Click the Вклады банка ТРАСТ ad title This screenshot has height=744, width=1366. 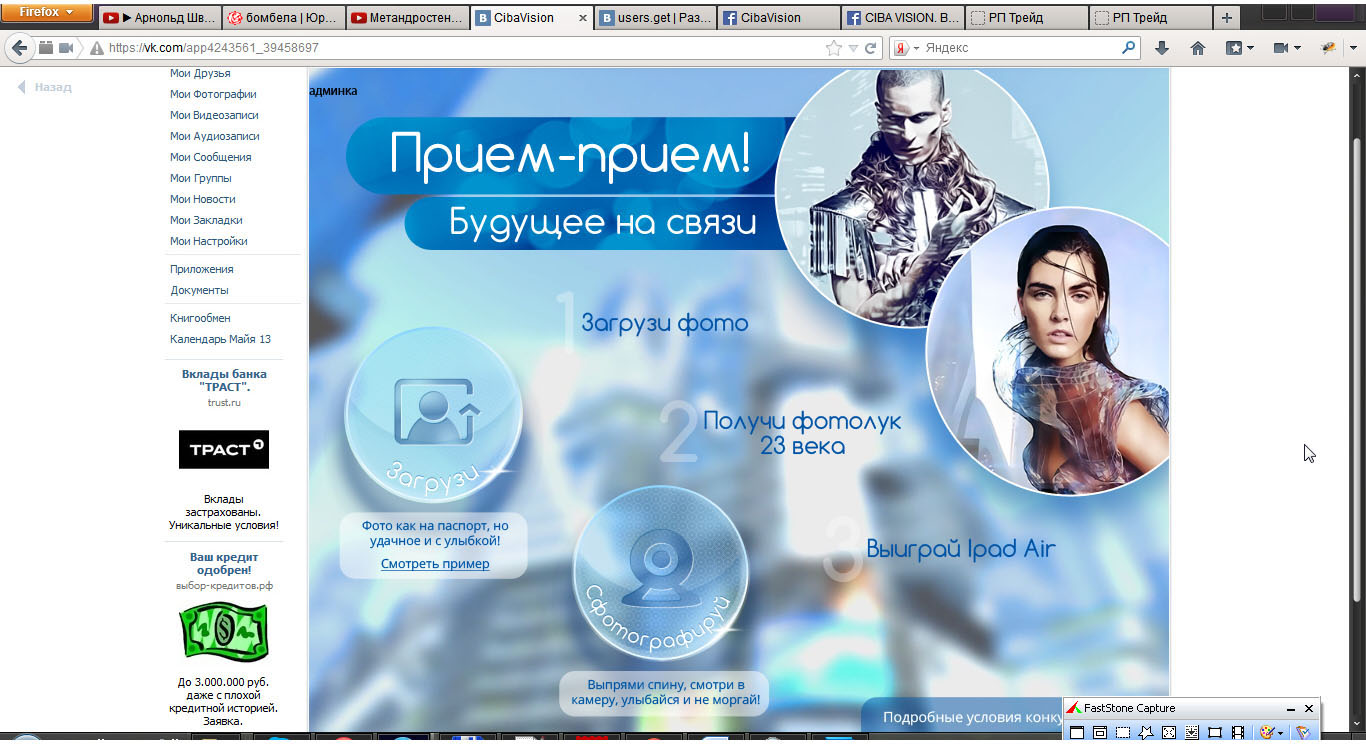(x=224, y=380)
